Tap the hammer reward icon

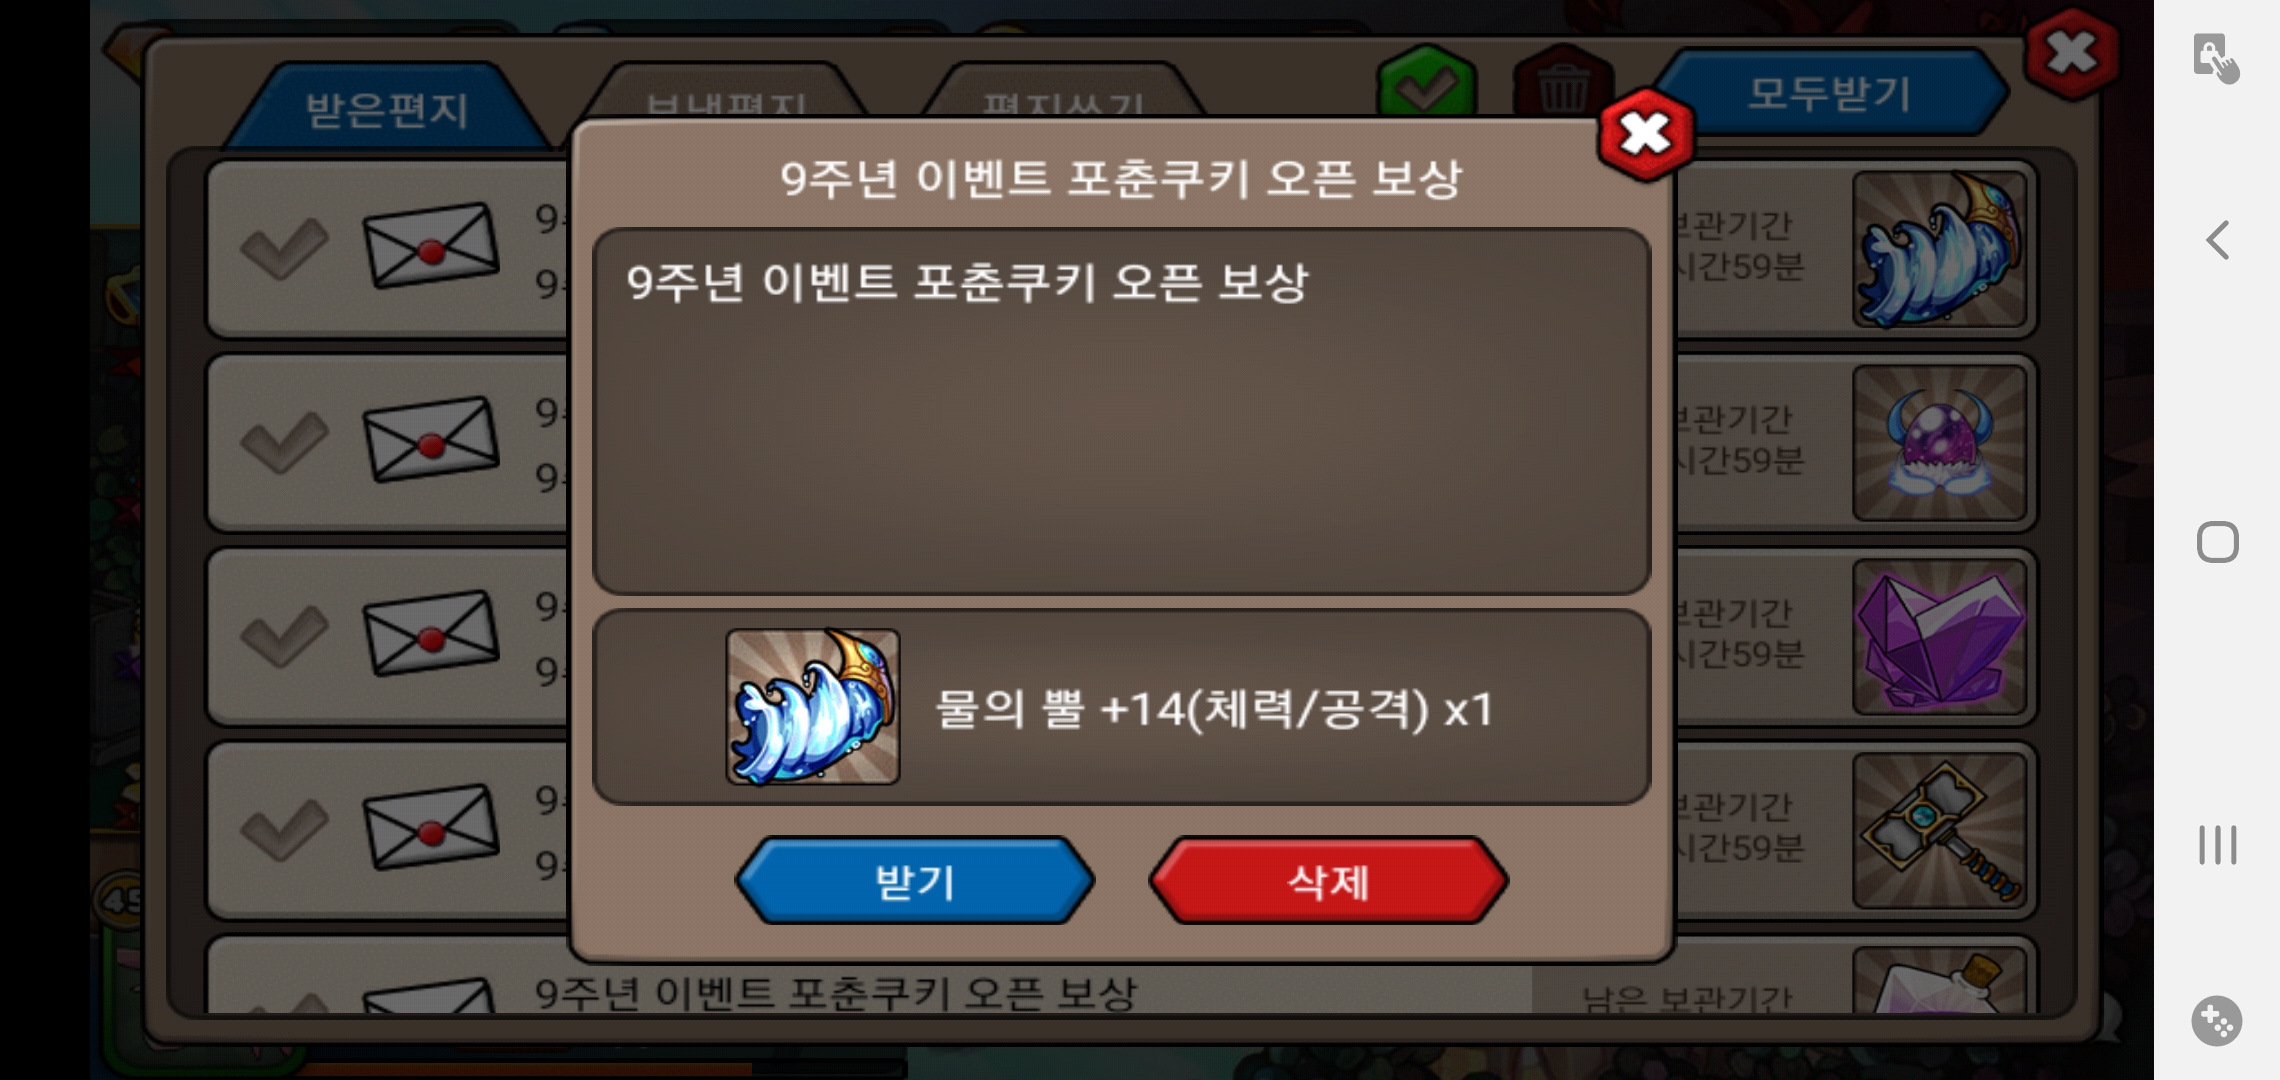(1939, 831)
